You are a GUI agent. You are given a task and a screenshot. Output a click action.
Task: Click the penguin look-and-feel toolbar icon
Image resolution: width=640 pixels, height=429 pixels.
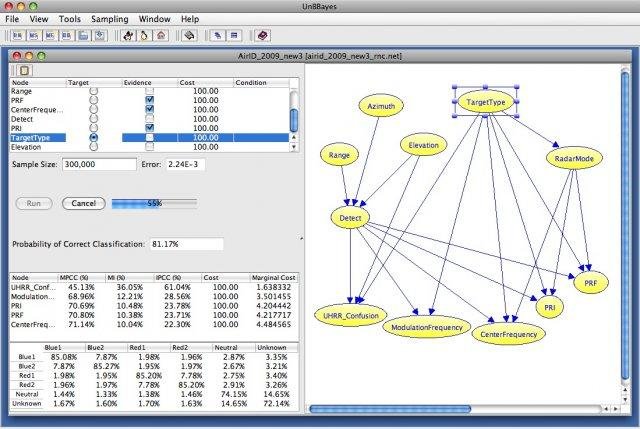pos(144,36)
